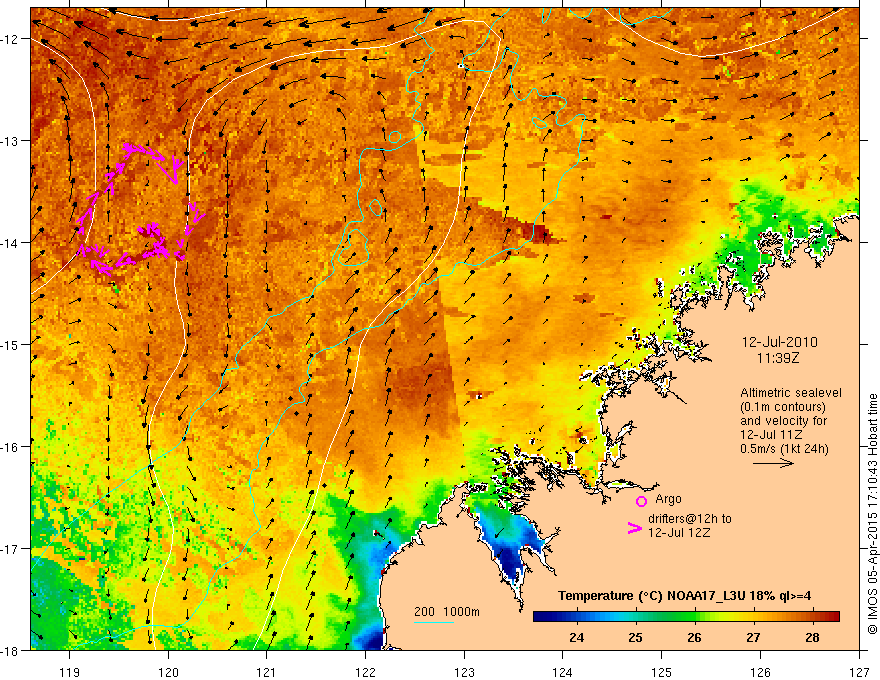Click the 25 tick label on colorbar

635,638
